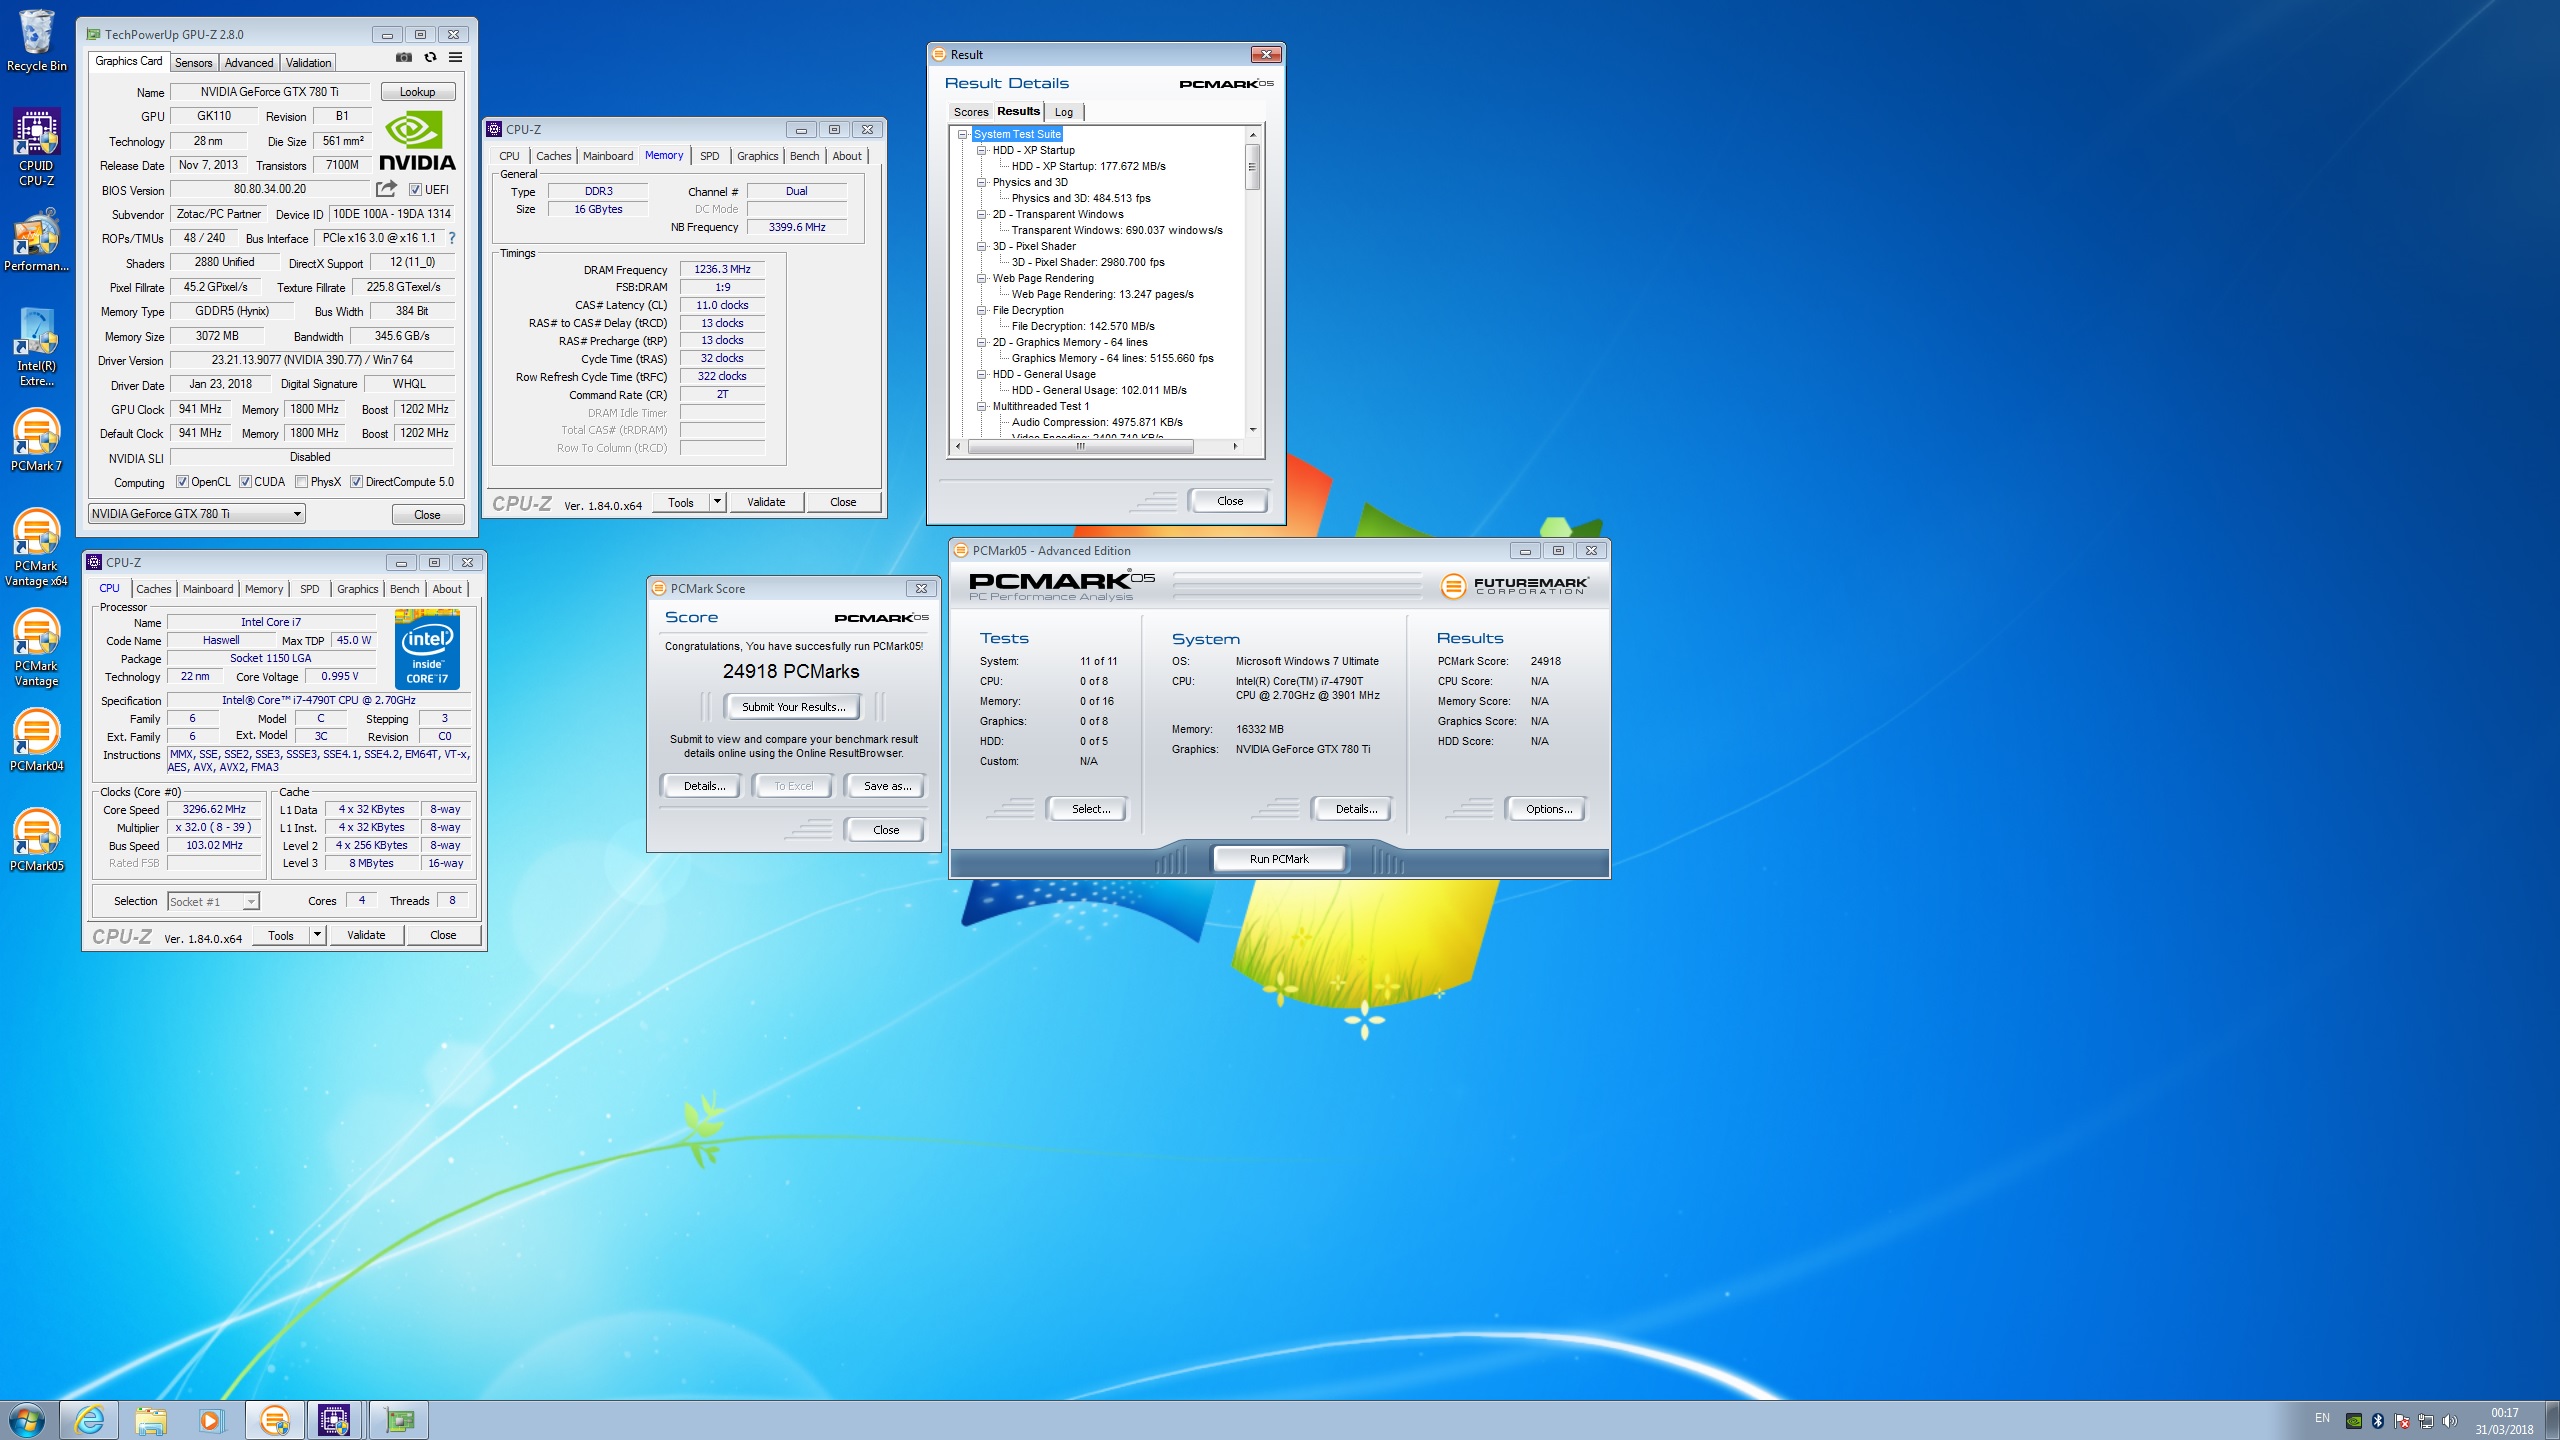Open the SPD tab in CPU-Z memory window

[x=709, y=156]
